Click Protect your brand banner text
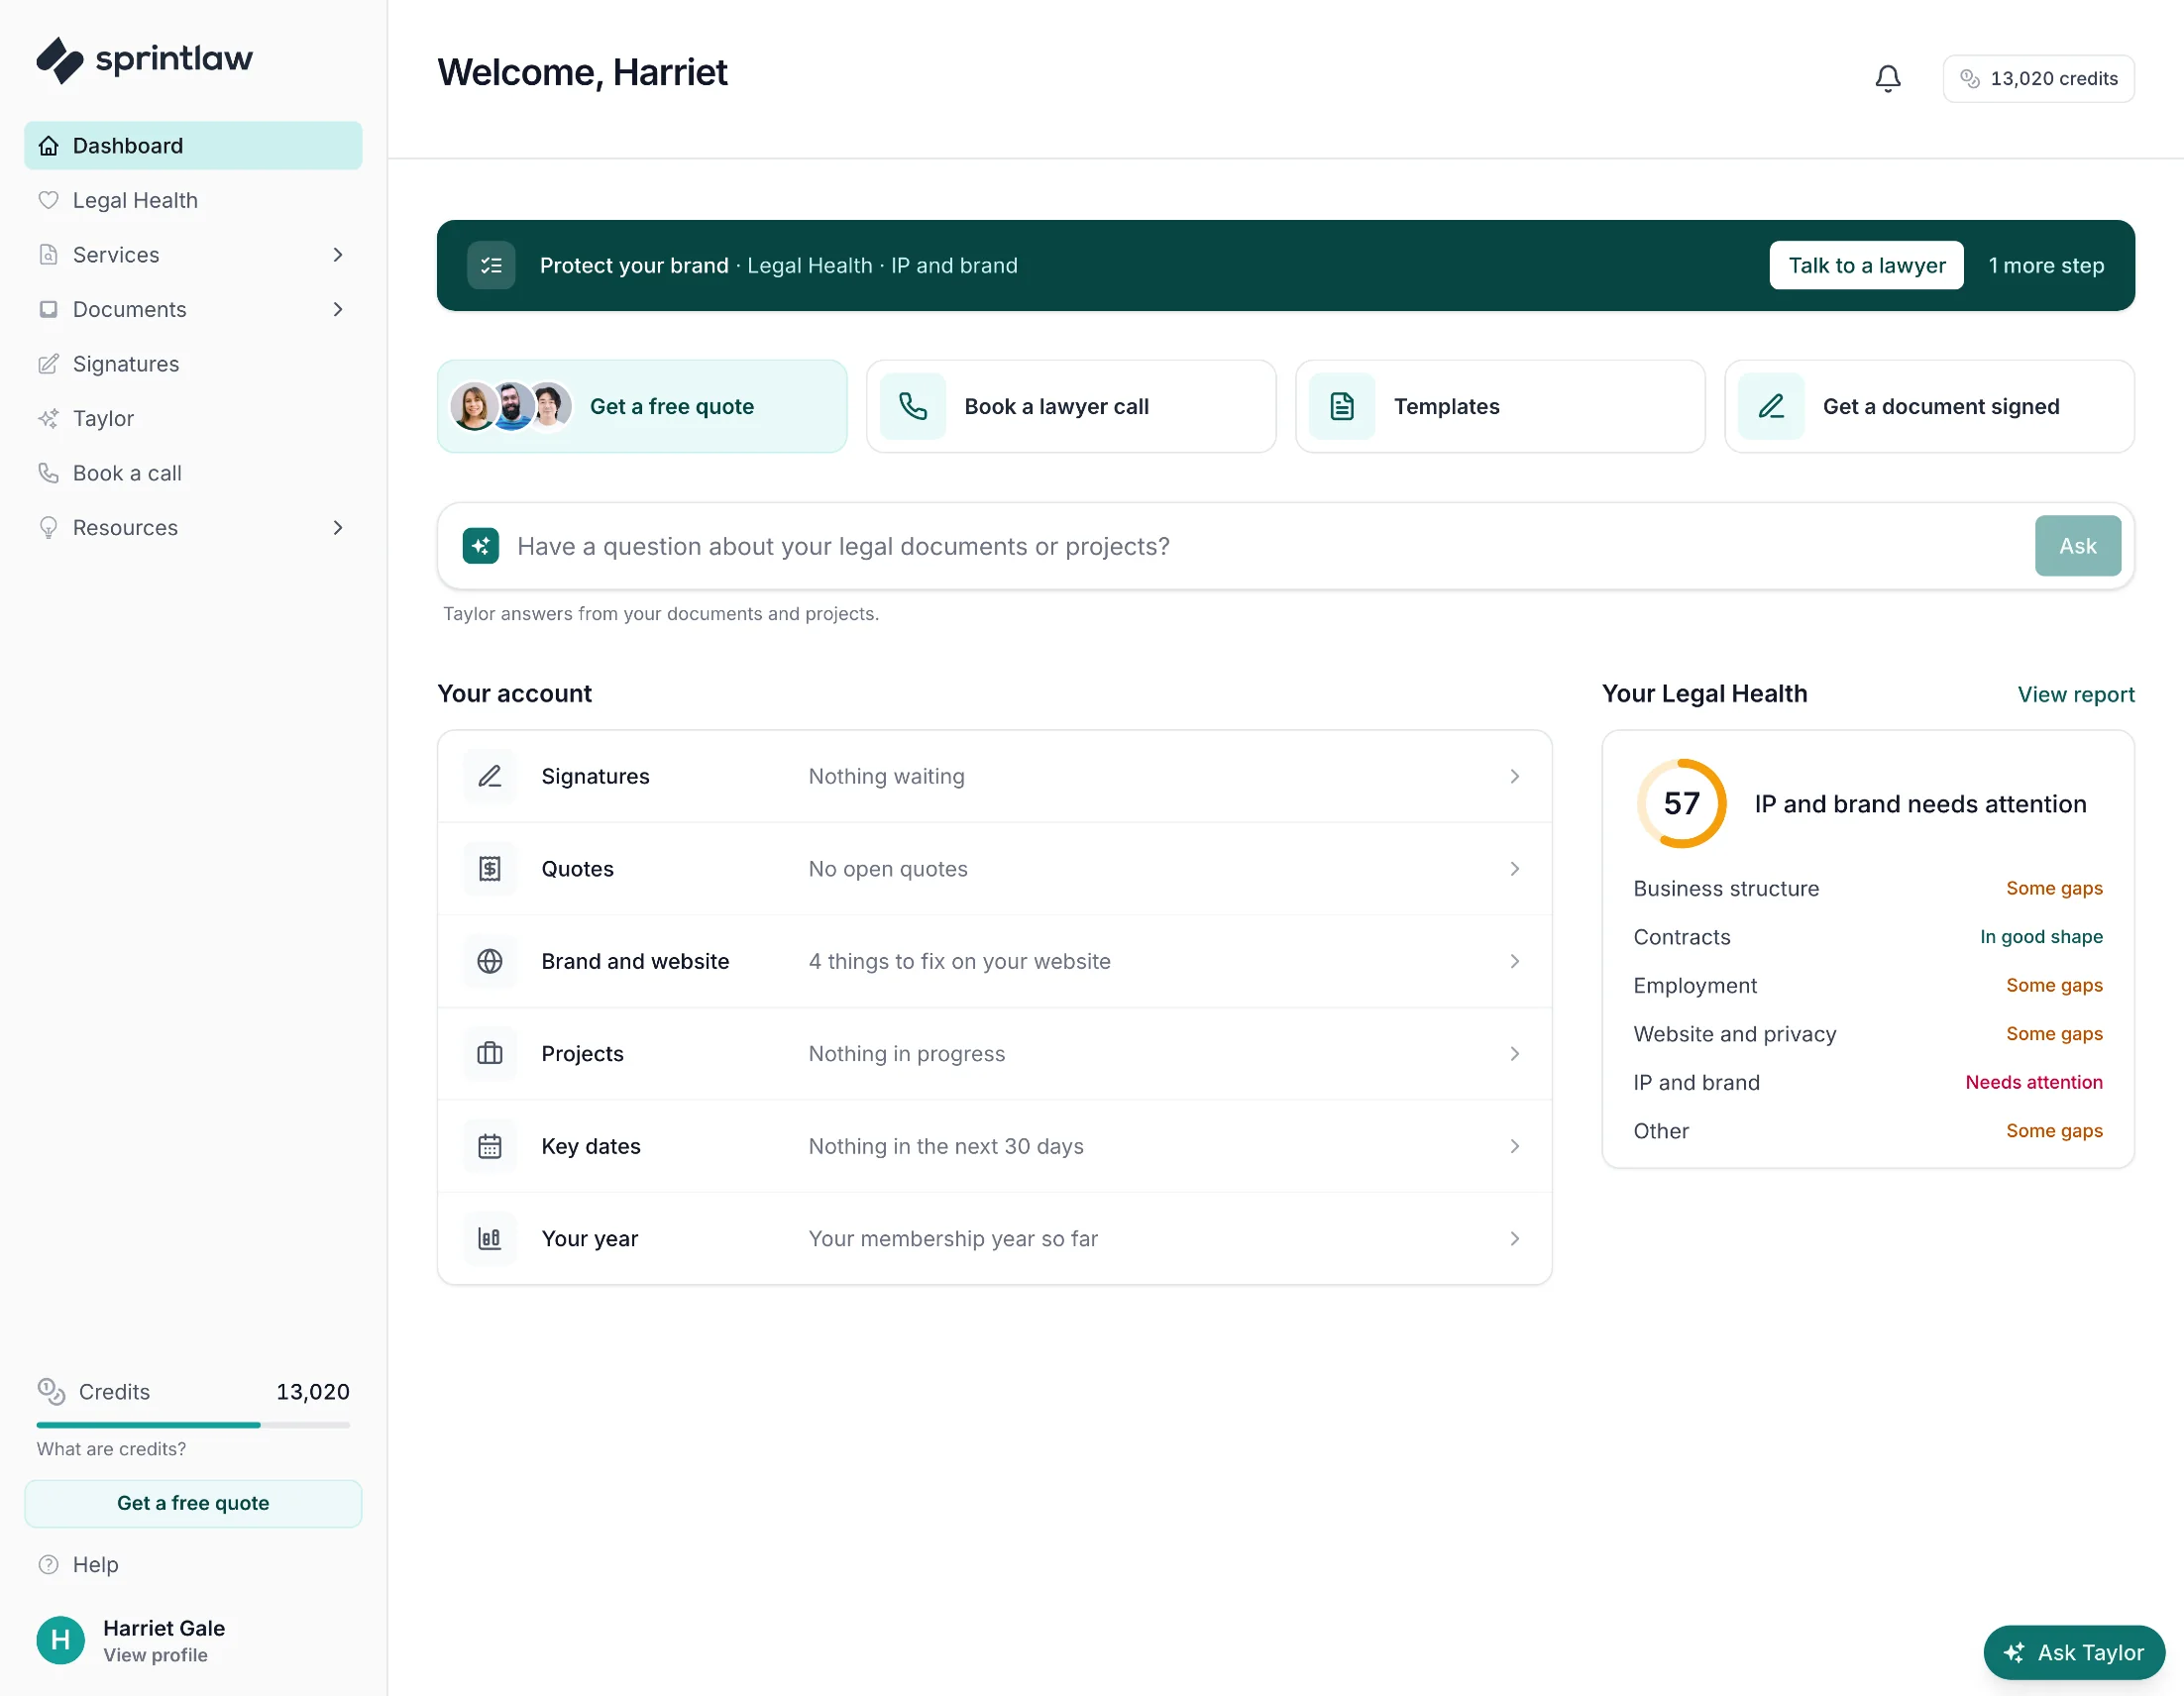 (x=634, y=265)
